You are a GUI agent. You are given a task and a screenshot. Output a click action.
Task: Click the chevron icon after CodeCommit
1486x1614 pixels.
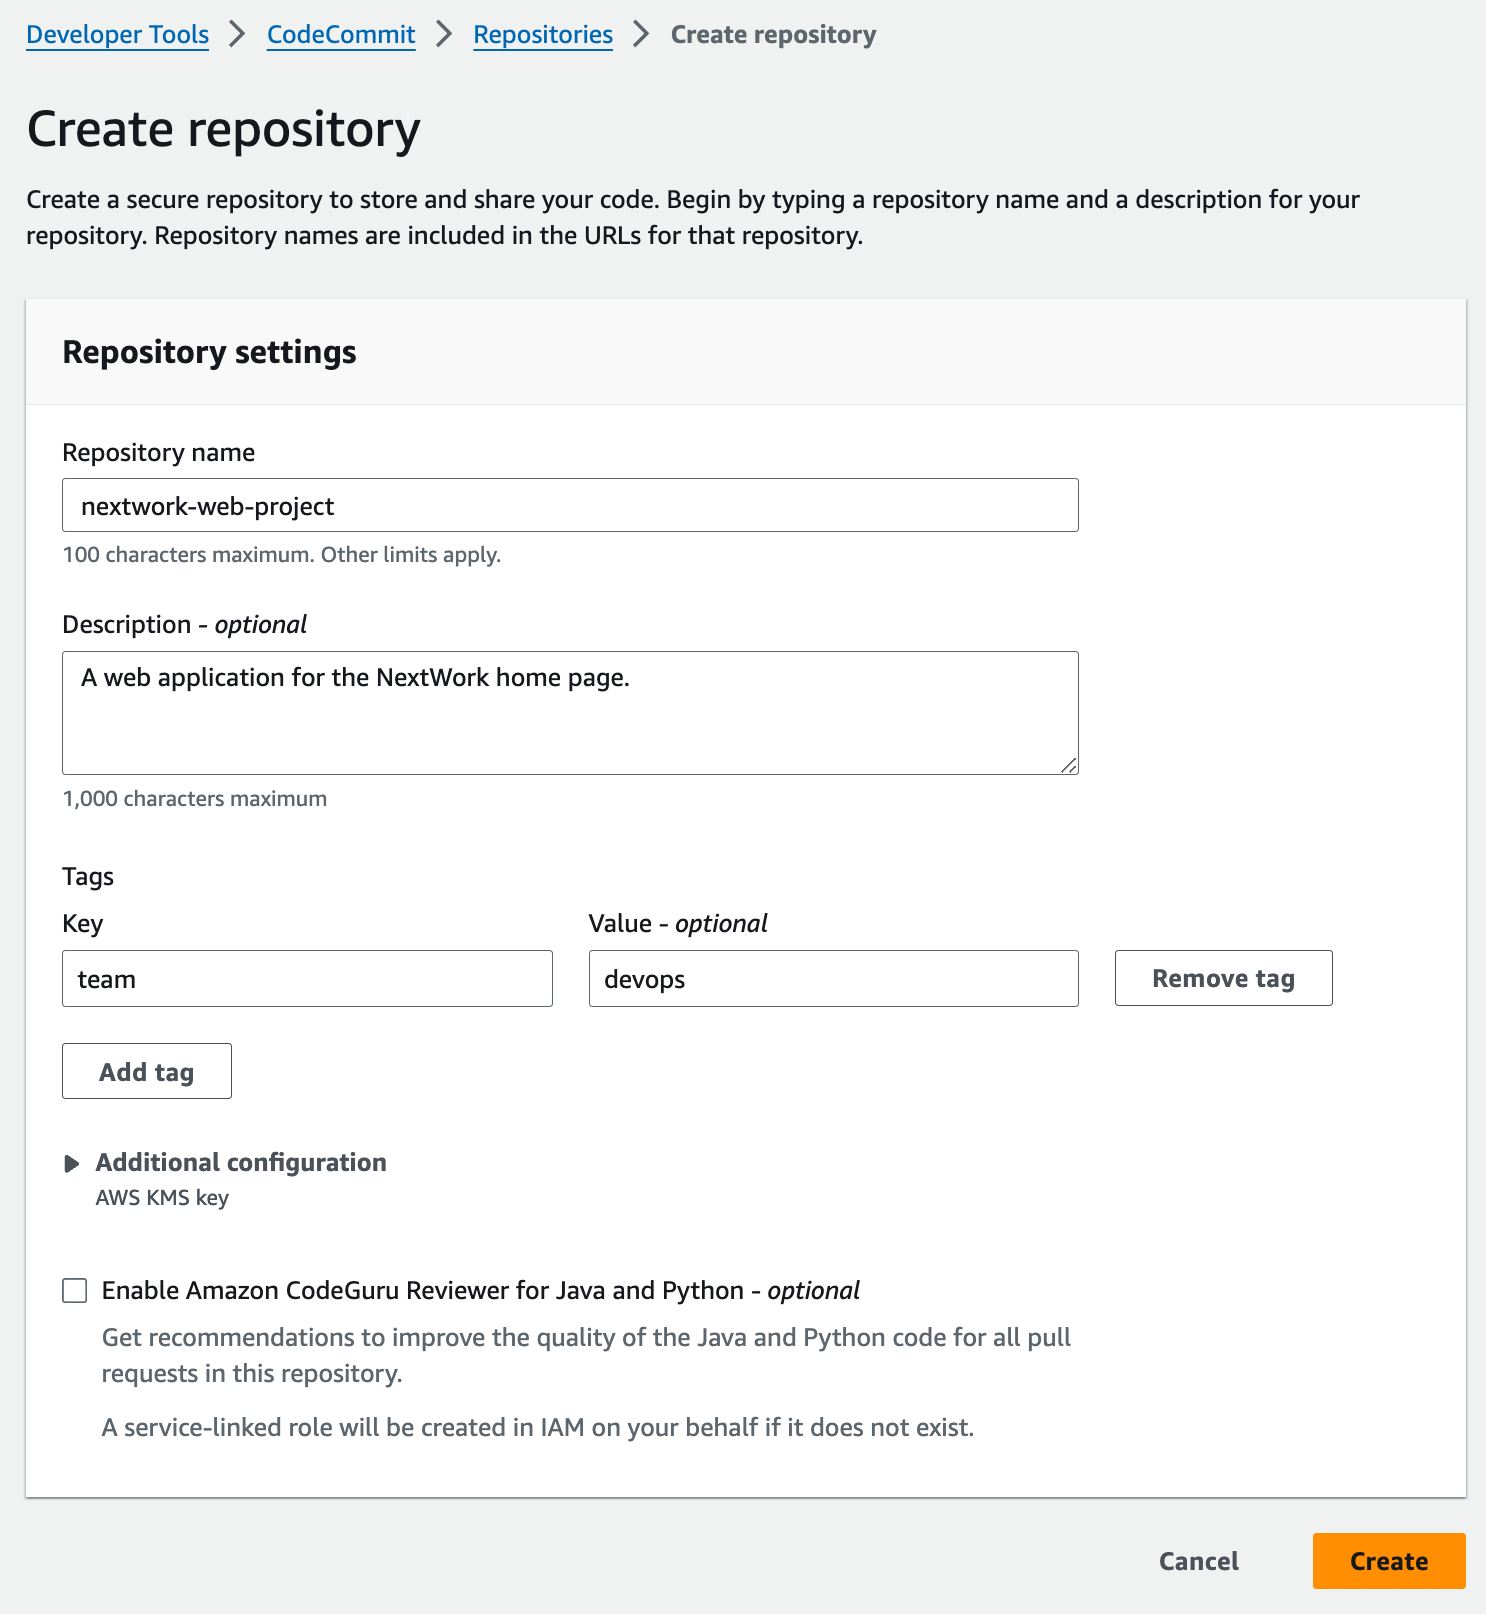[x=444, y=35]
